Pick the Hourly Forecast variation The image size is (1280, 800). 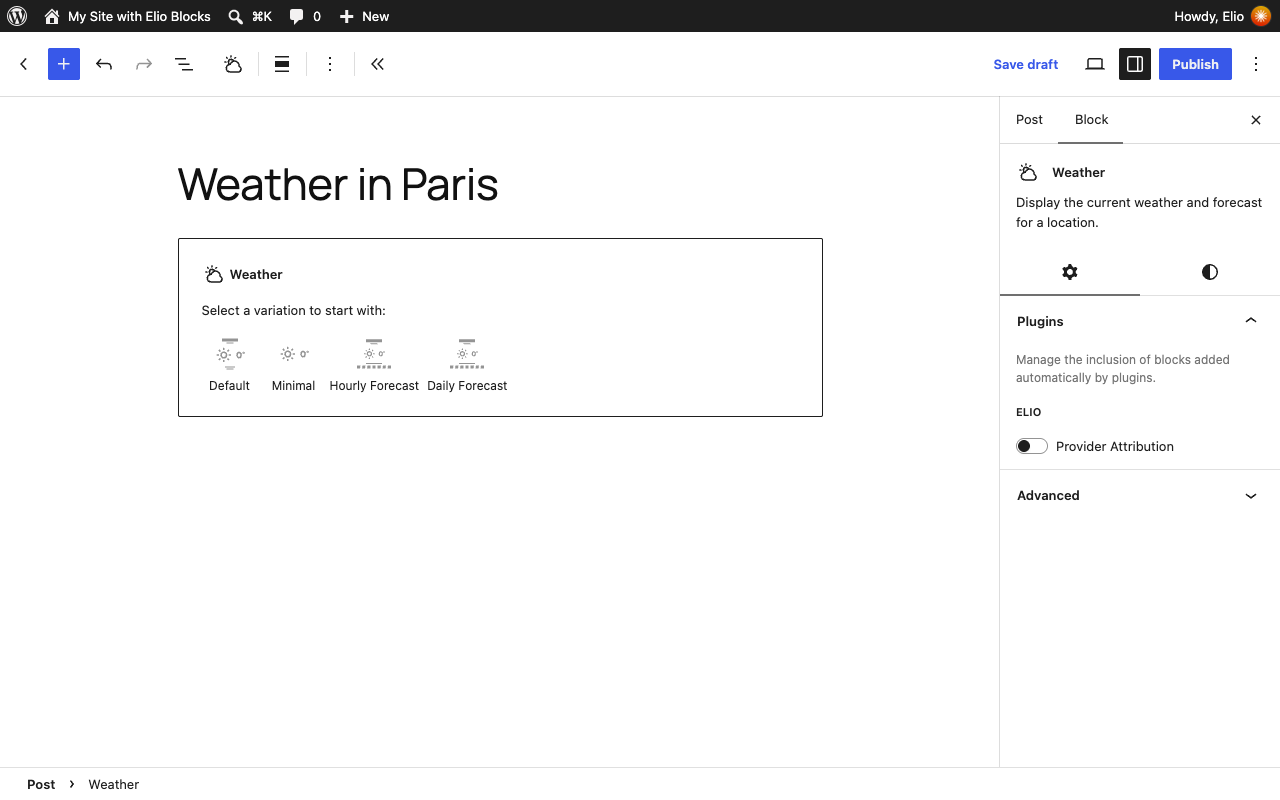374,365
